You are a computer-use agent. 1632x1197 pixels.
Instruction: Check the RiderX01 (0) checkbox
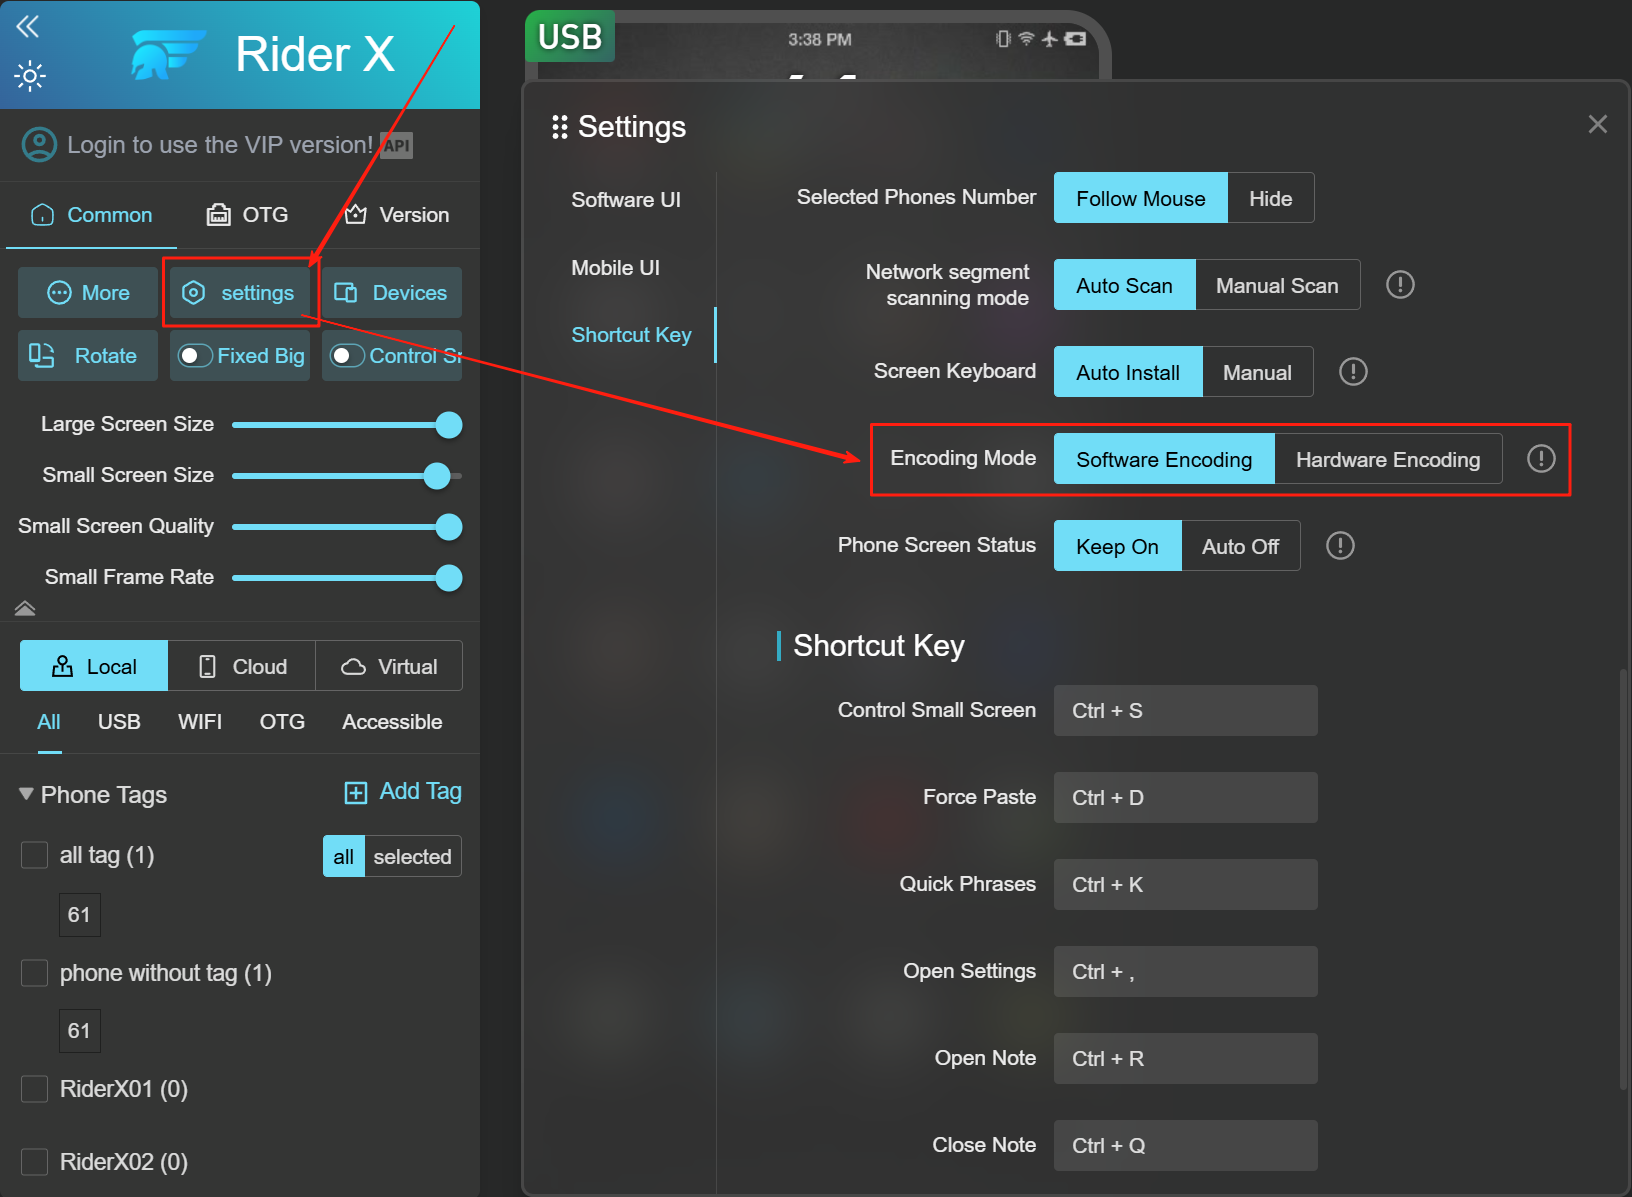point(35,1089)
